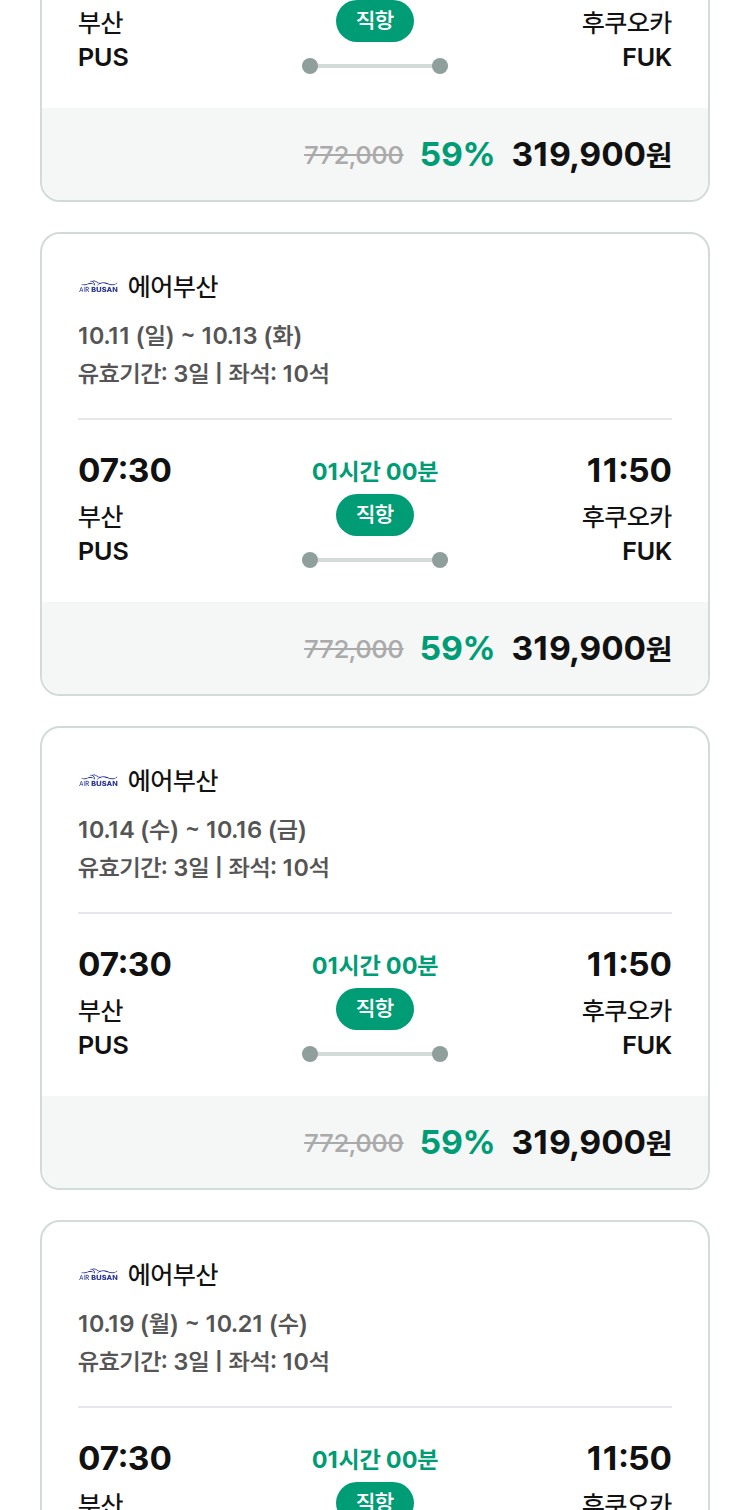Image resolution: width=750 pixels, height=1510 pixels.
Task: Click the 07:30 departure time on the 10.11 card
Action: click(x=125, y=470)
